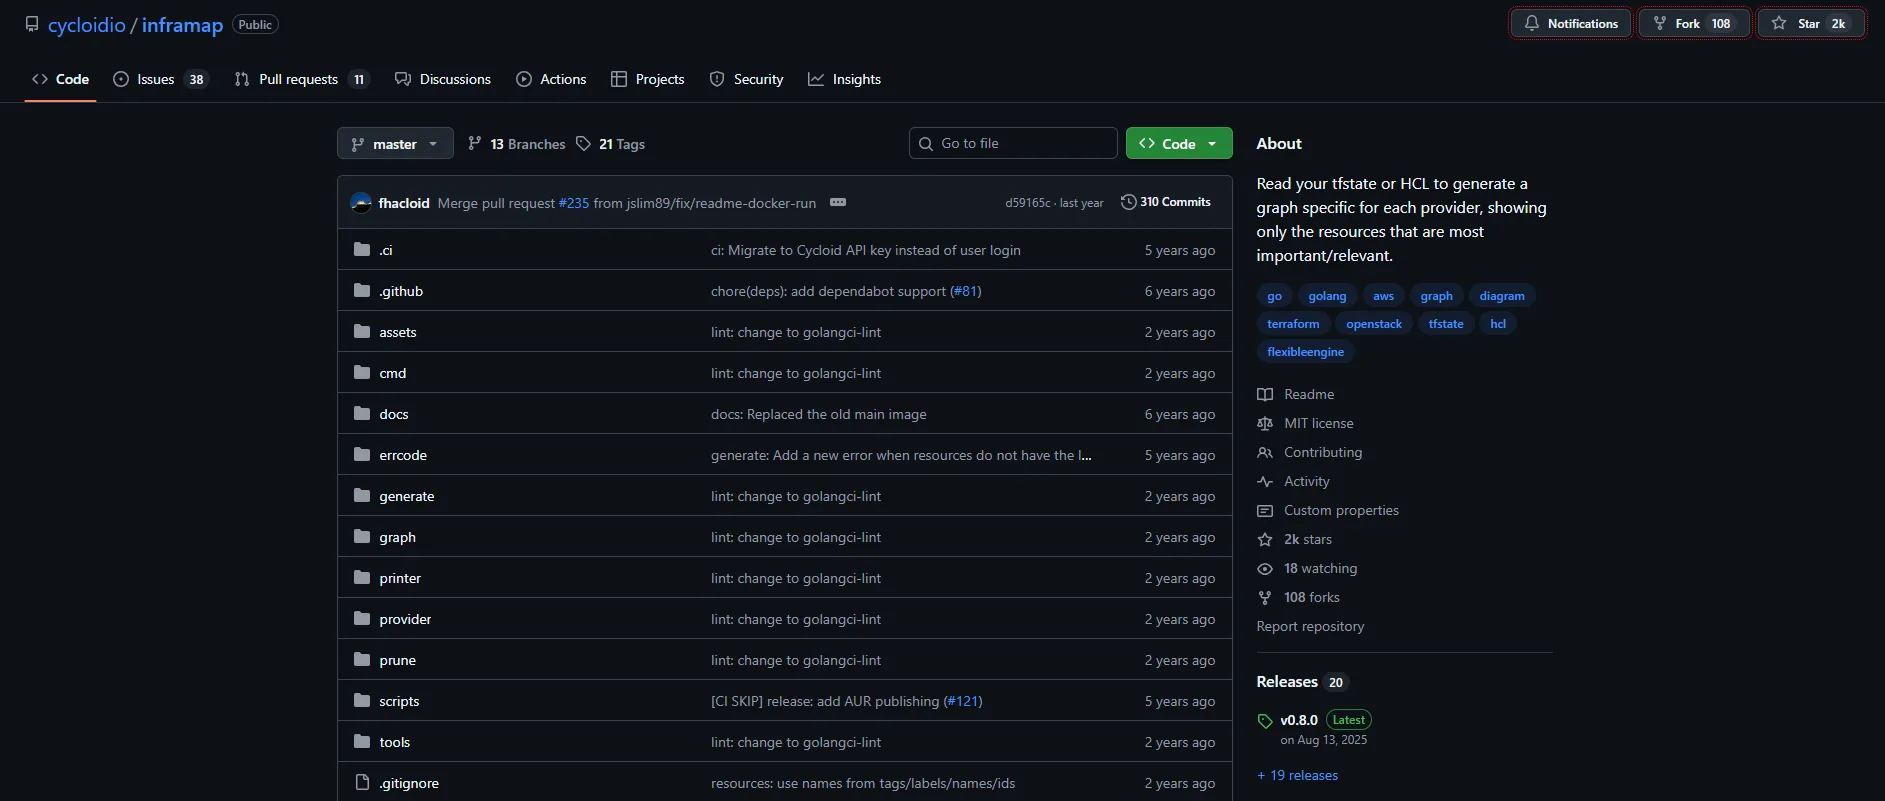View the 13 Branches list
Image resolution: width=1885 pixels, height=801 pixels.
point(516,144)
